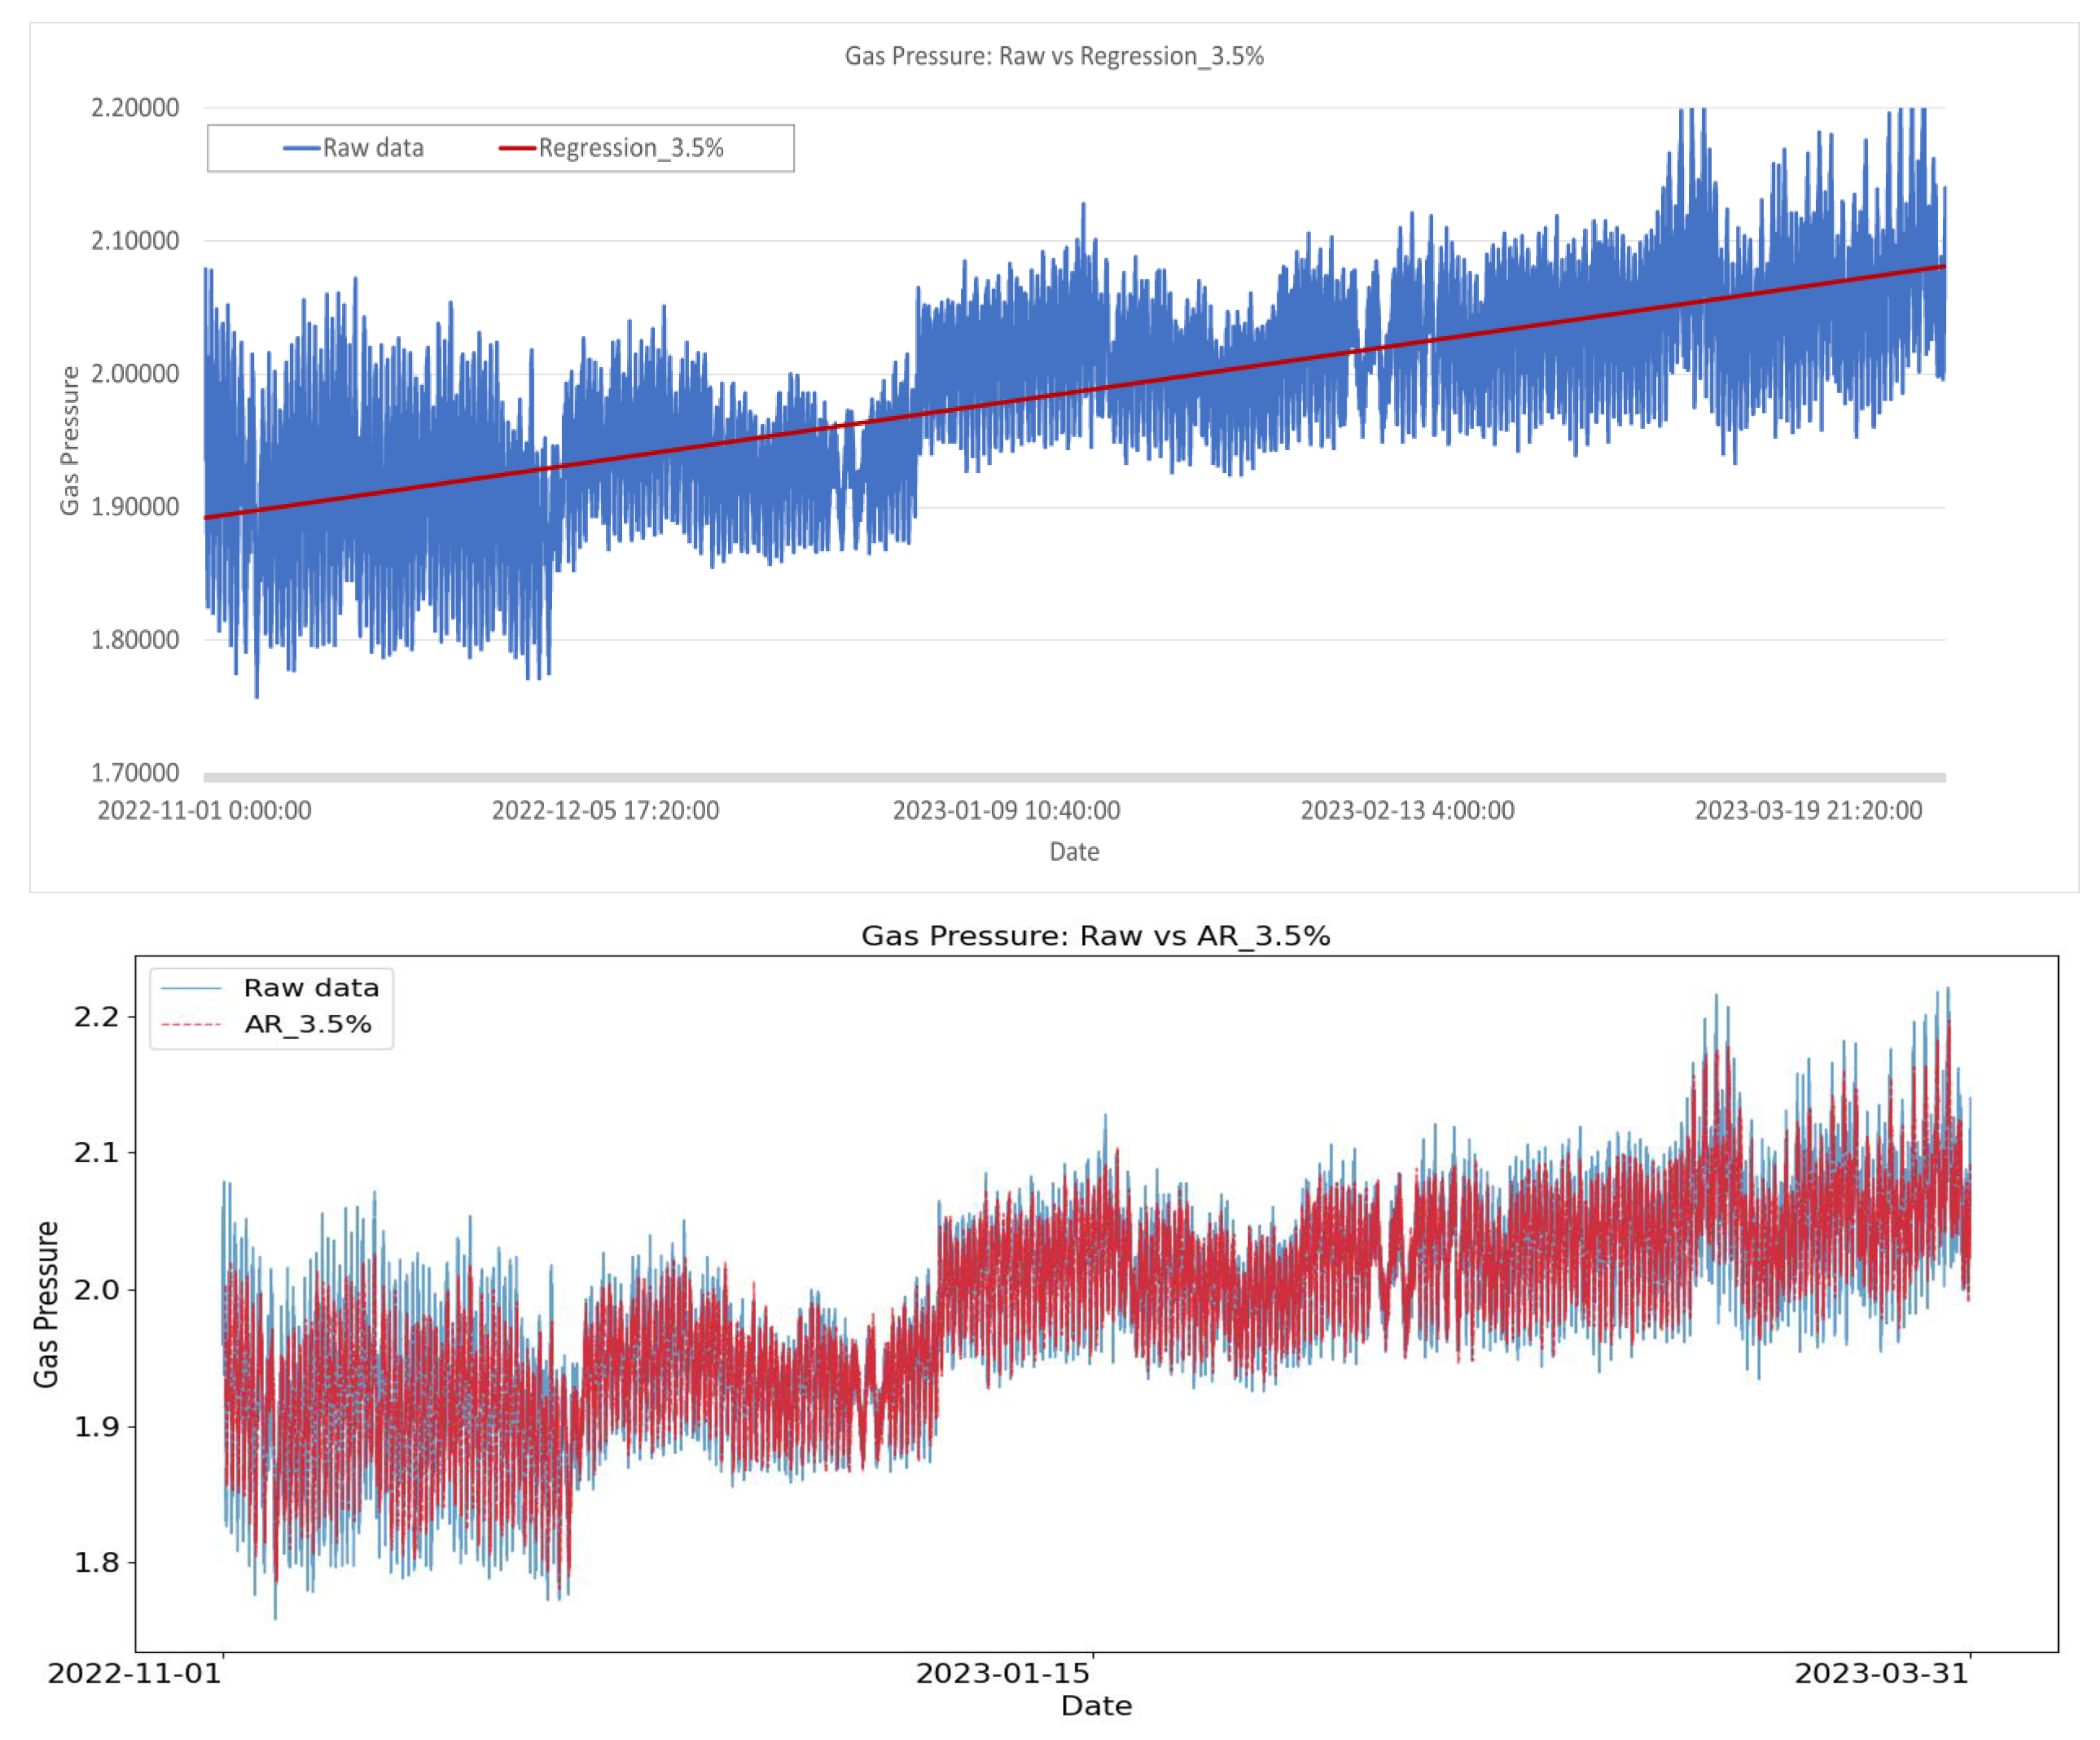
Task: Click the 1.70000 y-axis label
Action: tap(135, 773)
